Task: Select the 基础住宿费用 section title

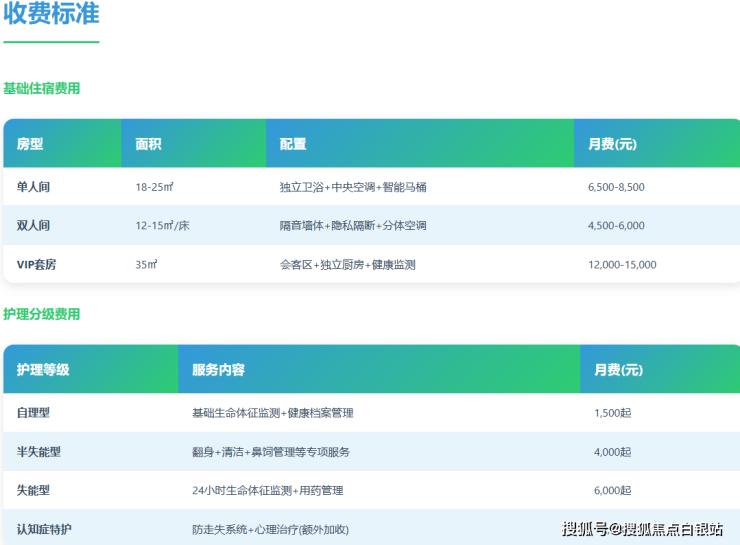Action: point(41,88)
